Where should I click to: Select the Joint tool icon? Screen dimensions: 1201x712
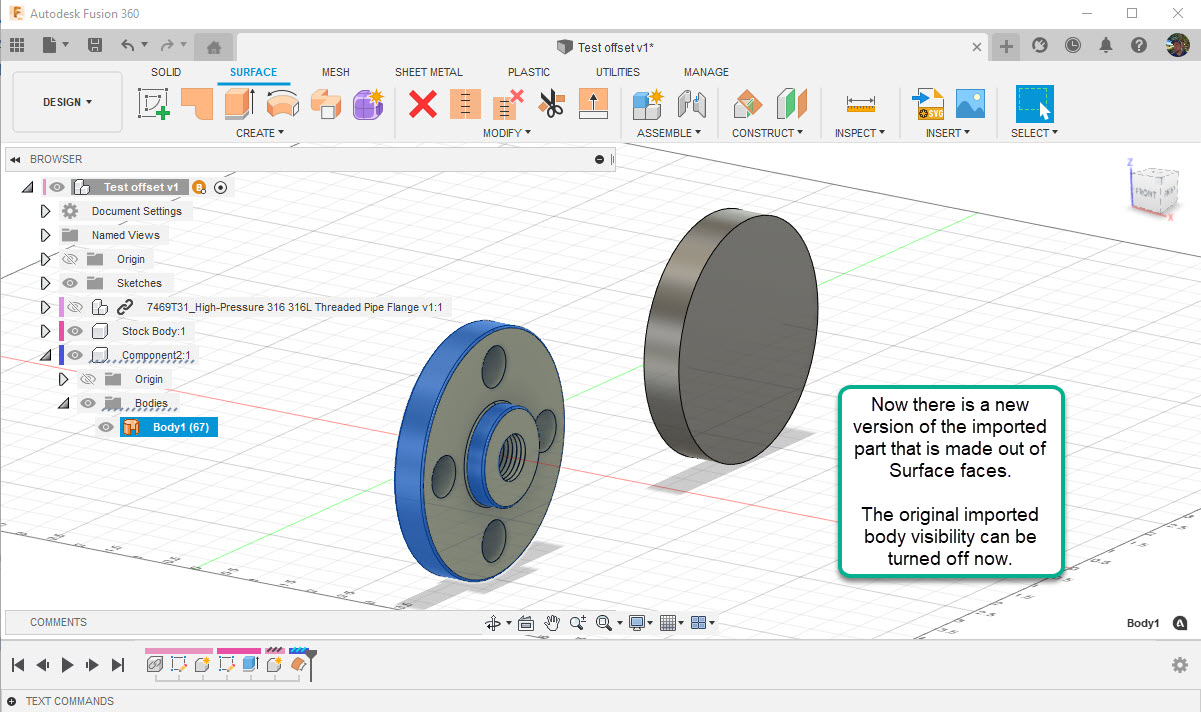(691, 103)
